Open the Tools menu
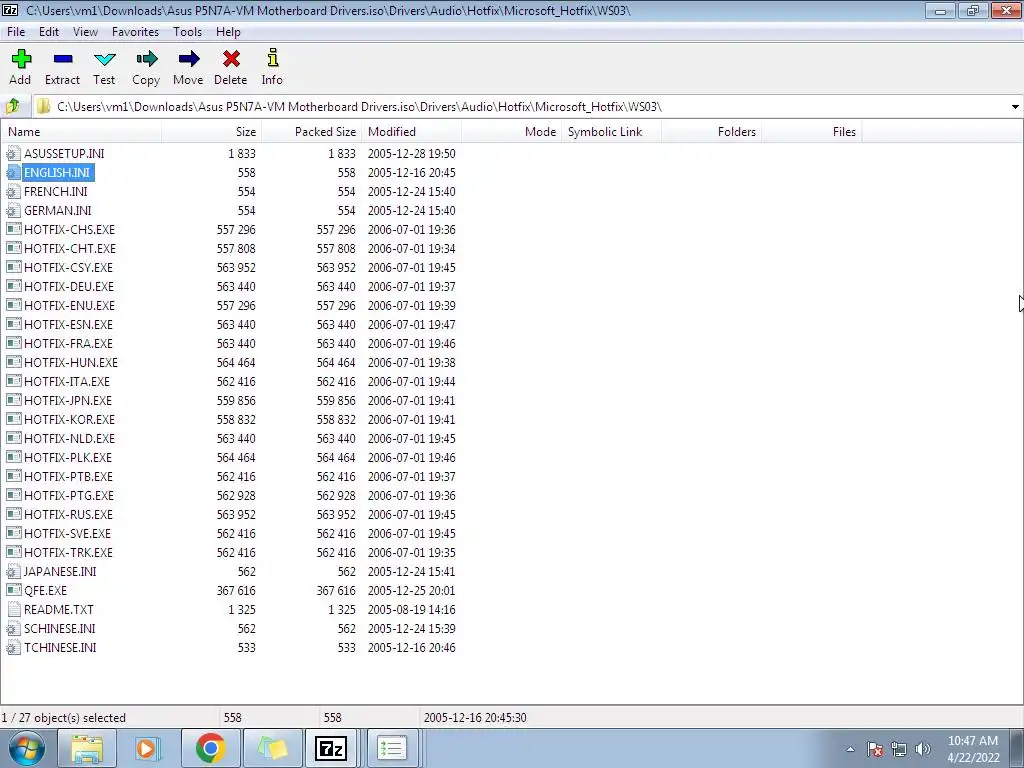 coord(187,32)
